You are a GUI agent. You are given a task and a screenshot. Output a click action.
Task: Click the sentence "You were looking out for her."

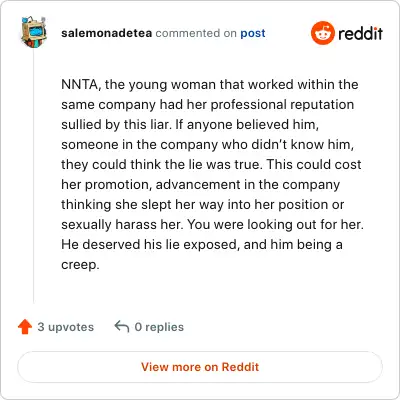(x=275, y=224)
